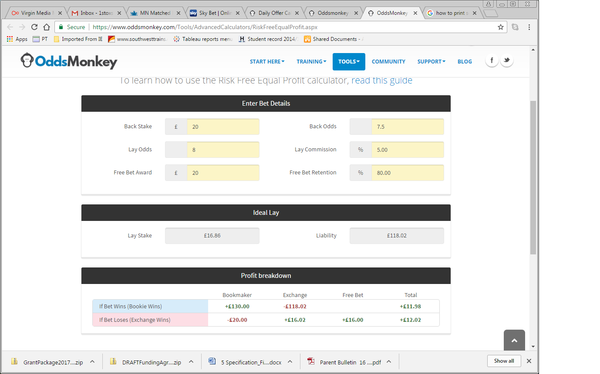This screenshot has width=600, height=374.
Task: Click the green Secure padlock indicator
Action: pos(72,27)
